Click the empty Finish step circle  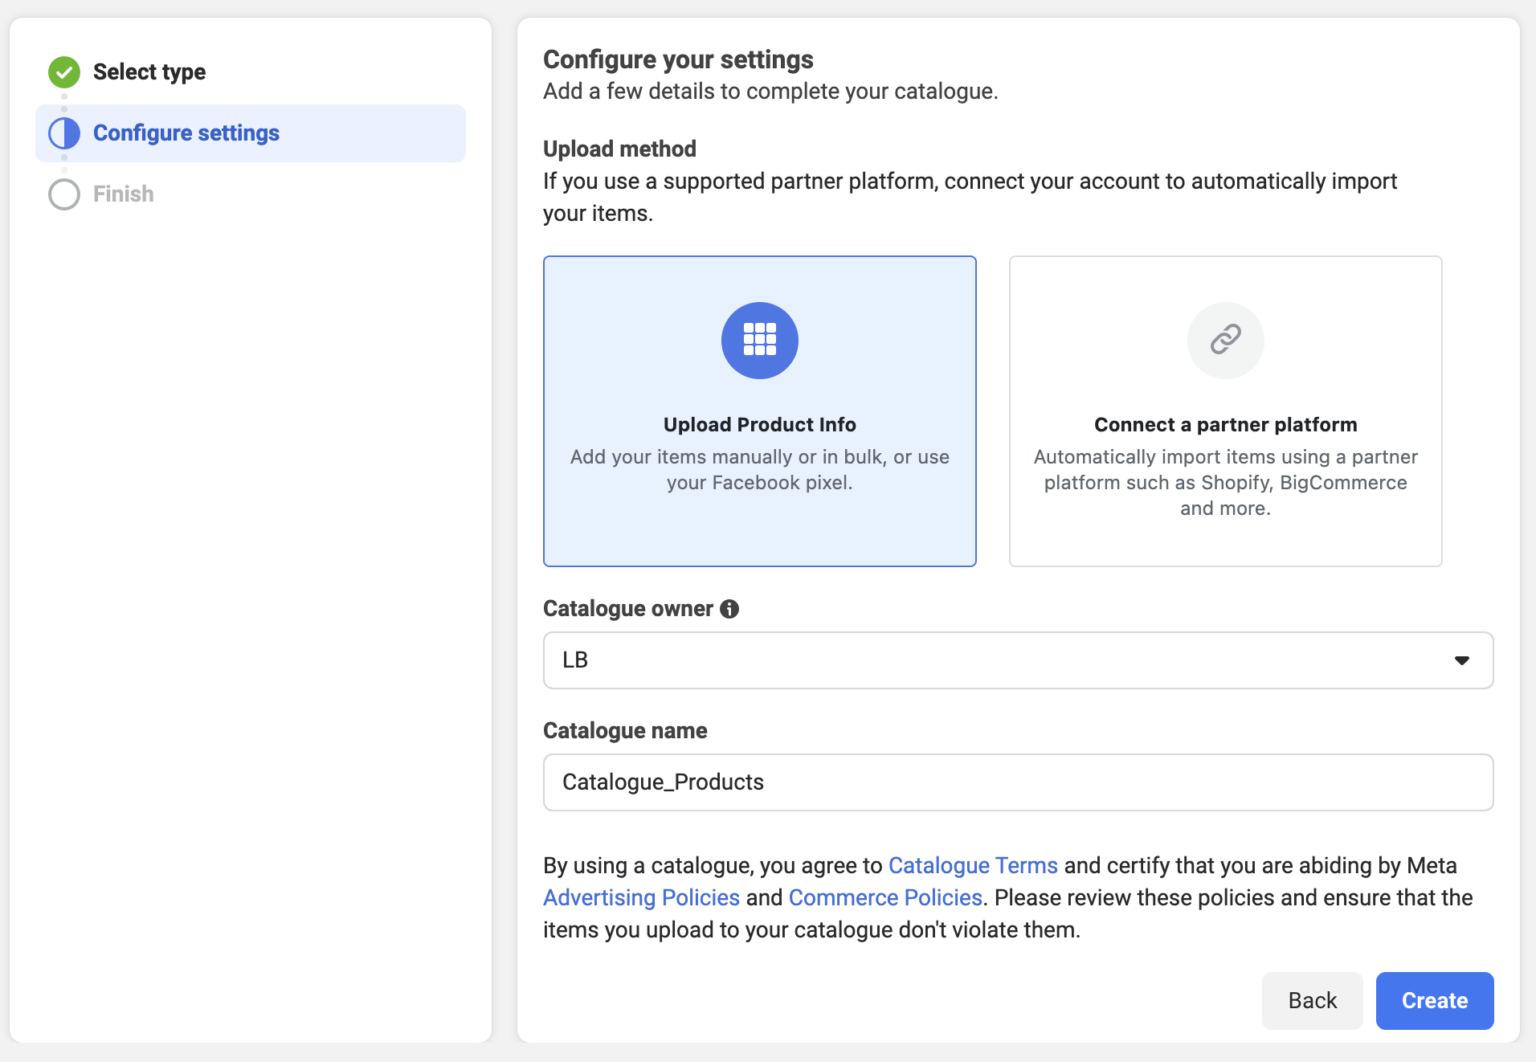63,194
